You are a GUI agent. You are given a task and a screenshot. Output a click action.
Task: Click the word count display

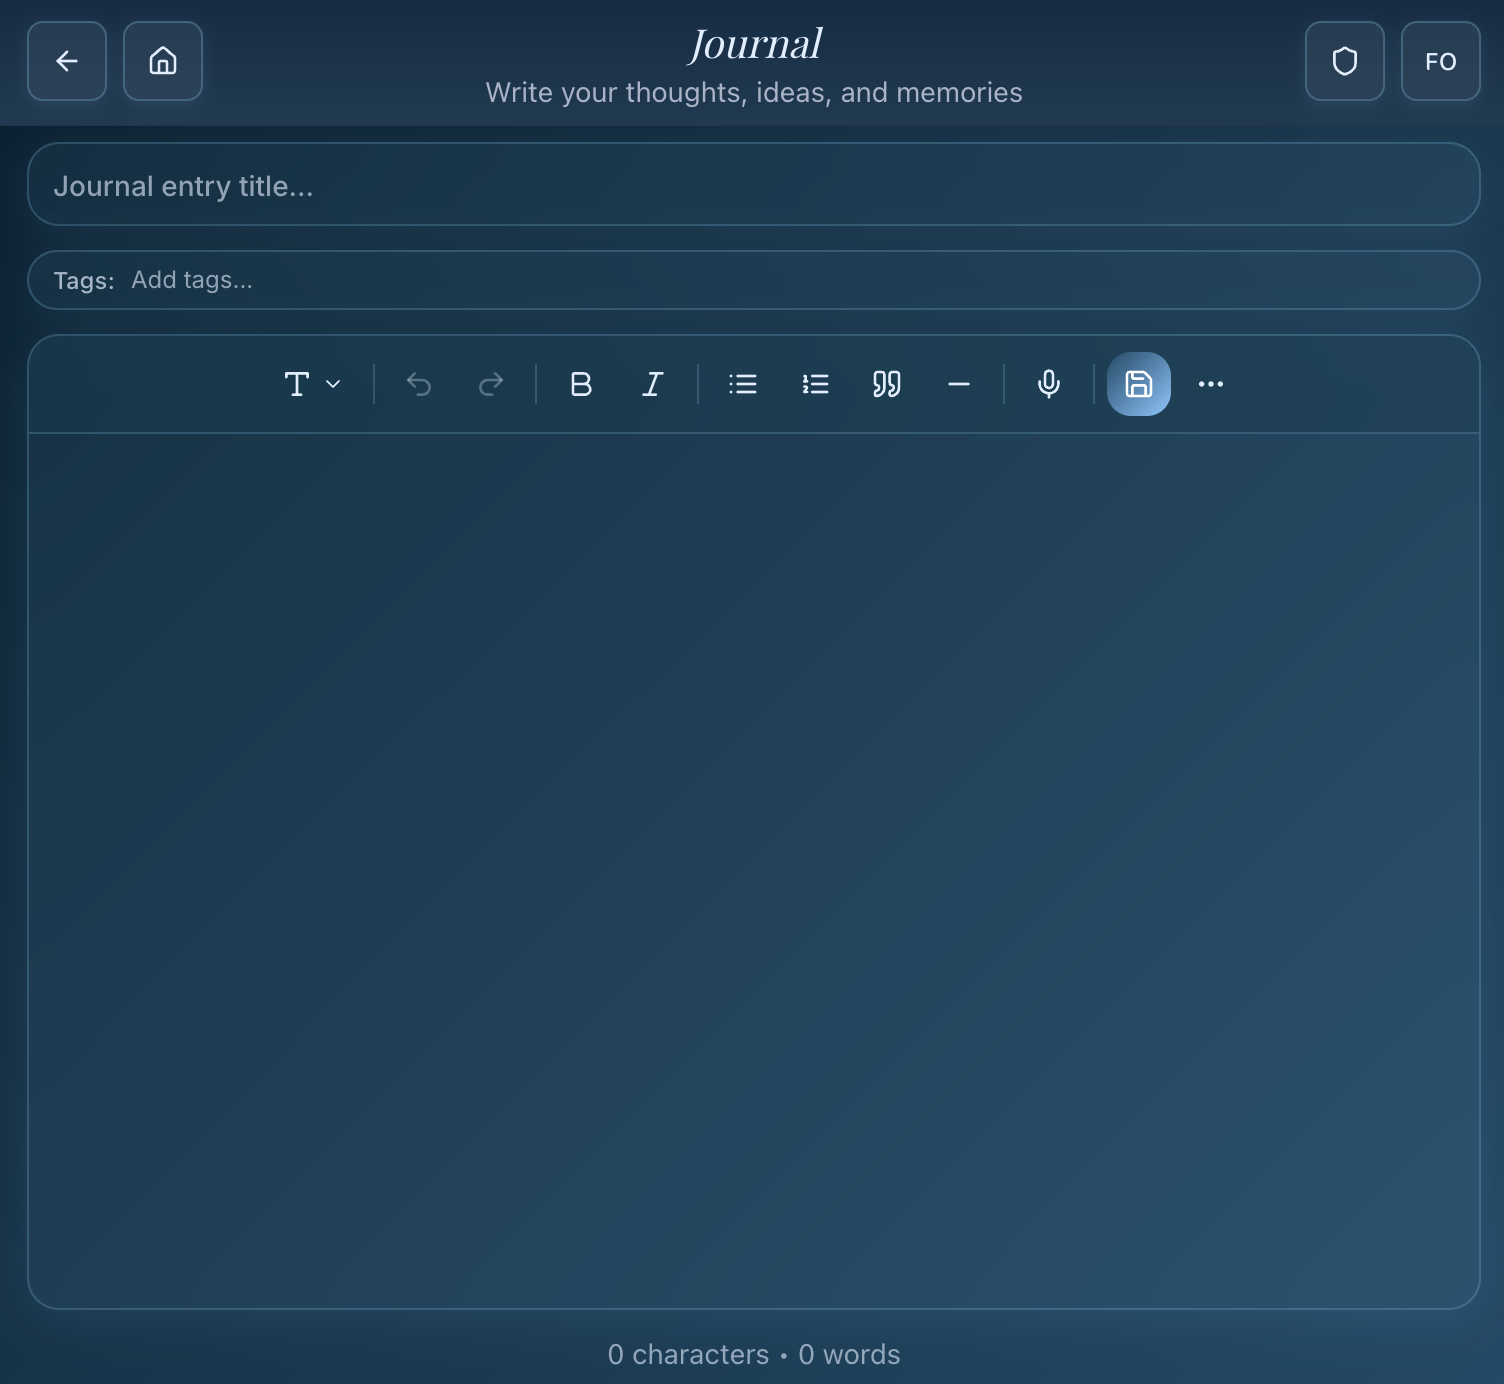tap(754, 1354)
